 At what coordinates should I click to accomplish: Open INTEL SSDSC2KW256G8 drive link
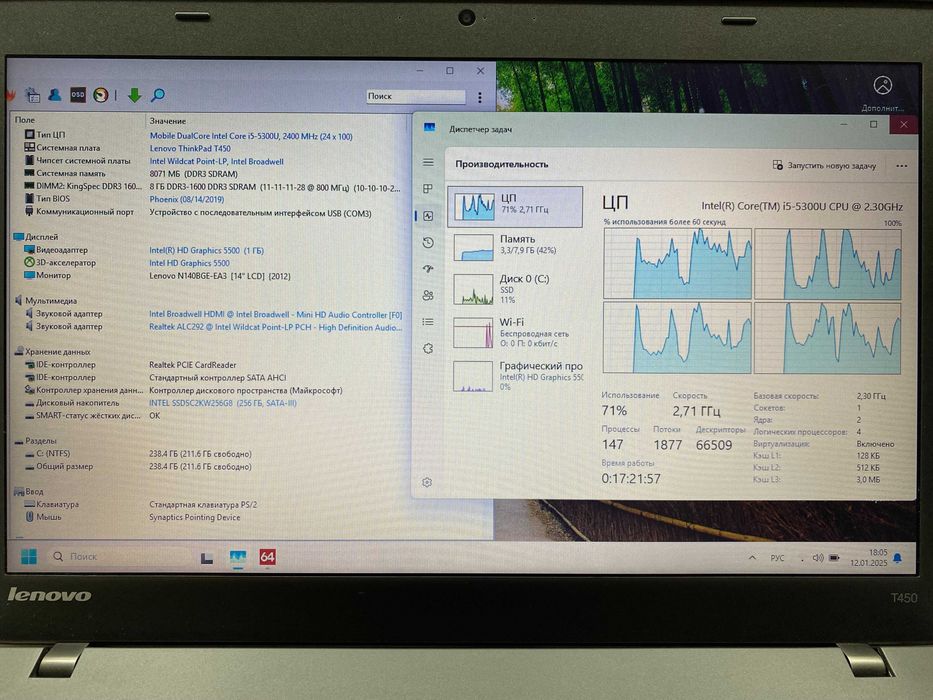(x=223, y=403)
